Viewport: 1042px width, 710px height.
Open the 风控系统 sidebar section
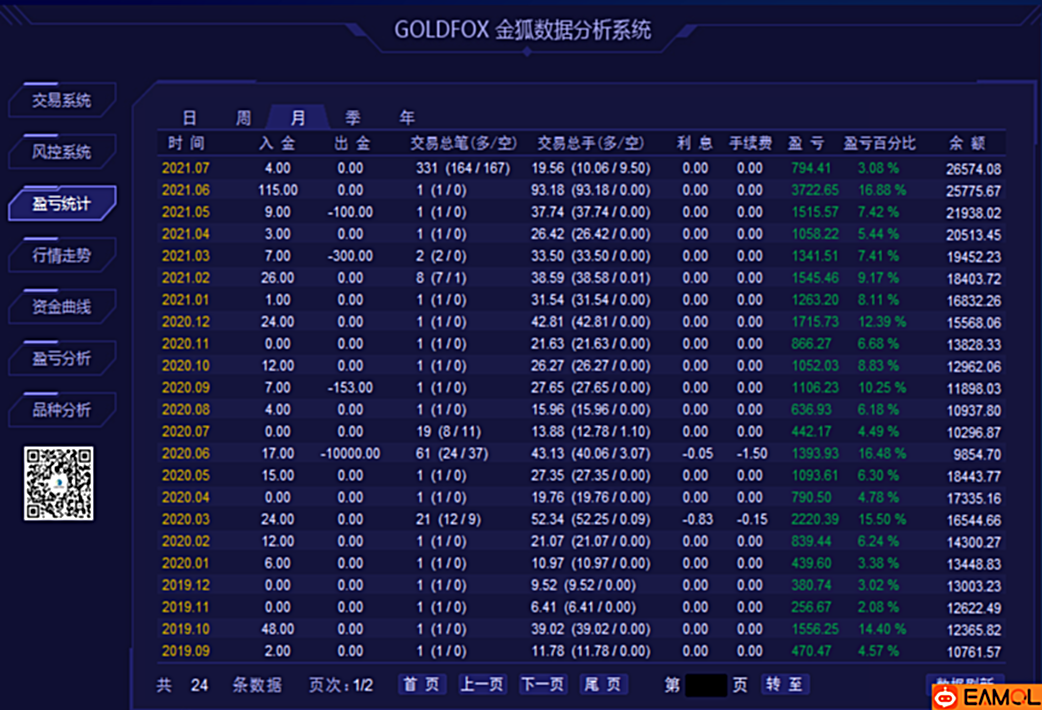tap(62, 152)
